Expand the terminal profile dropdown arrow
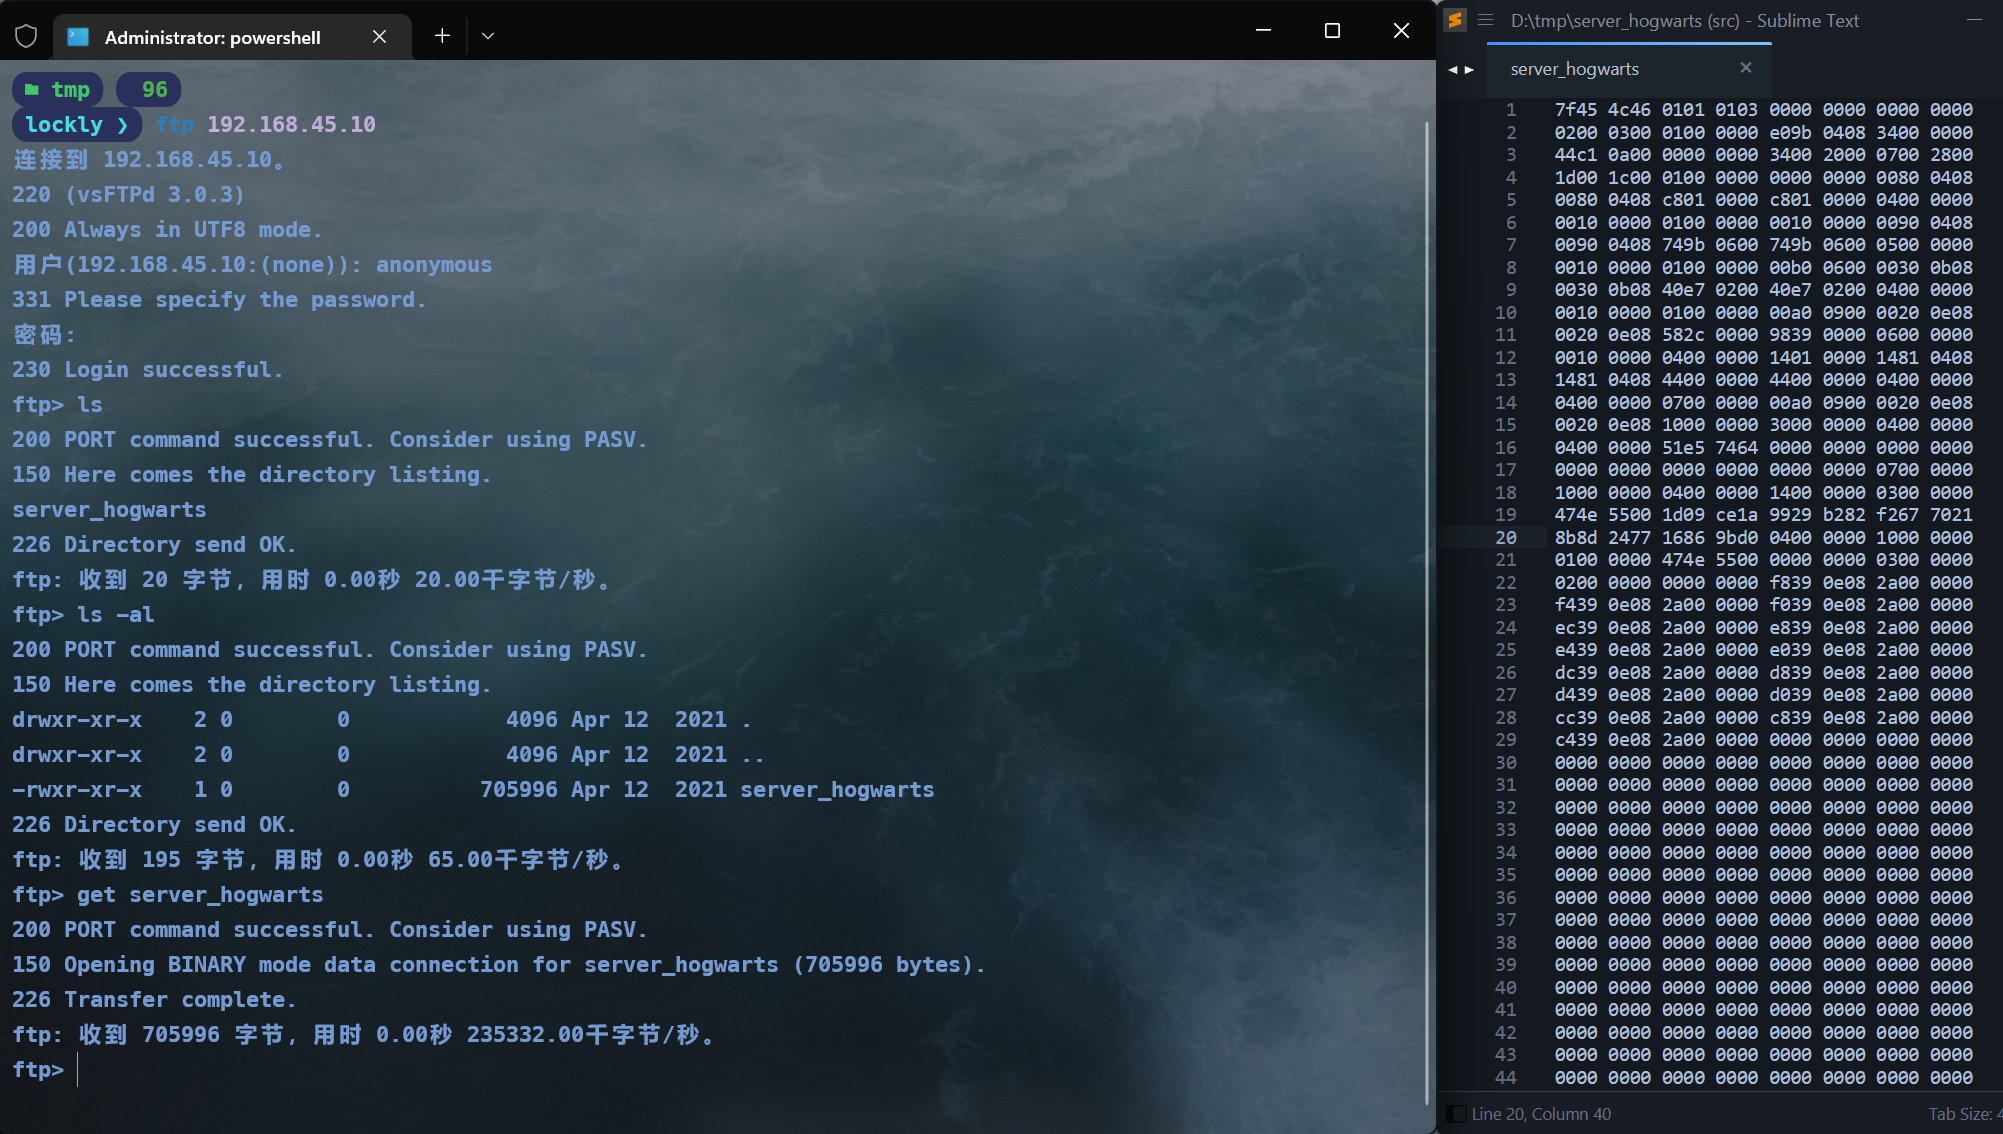 point(488,36)
